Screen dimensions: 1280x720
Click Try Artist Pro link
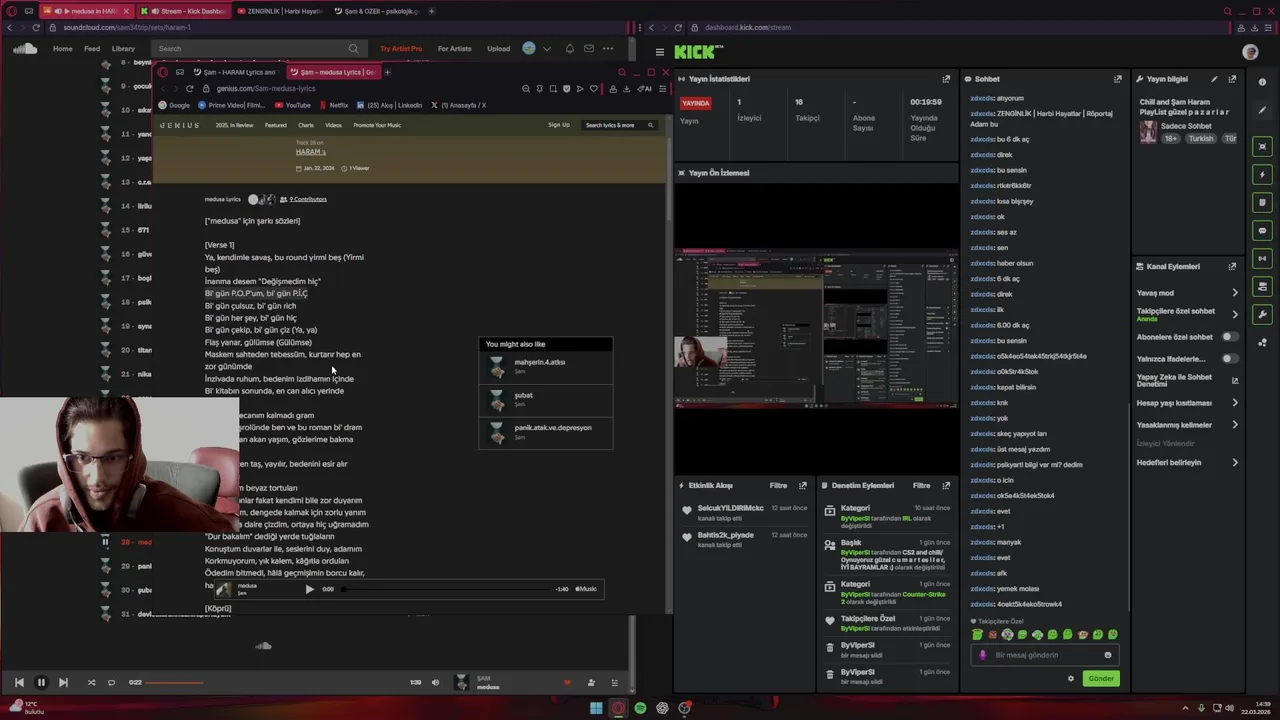pyautogui.click(x=401, y=48)
